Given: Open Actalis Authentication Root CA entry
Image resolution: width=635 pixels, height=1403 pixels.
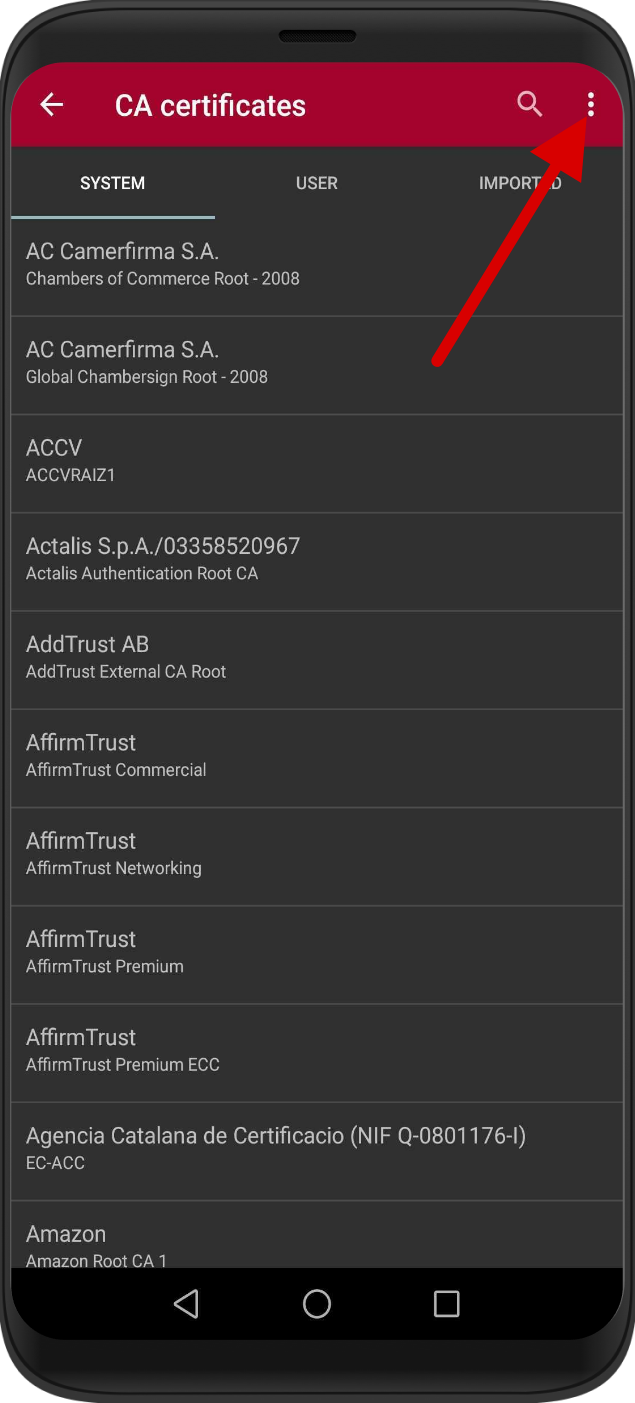Looking at the screenshot, I should point(317,561).
